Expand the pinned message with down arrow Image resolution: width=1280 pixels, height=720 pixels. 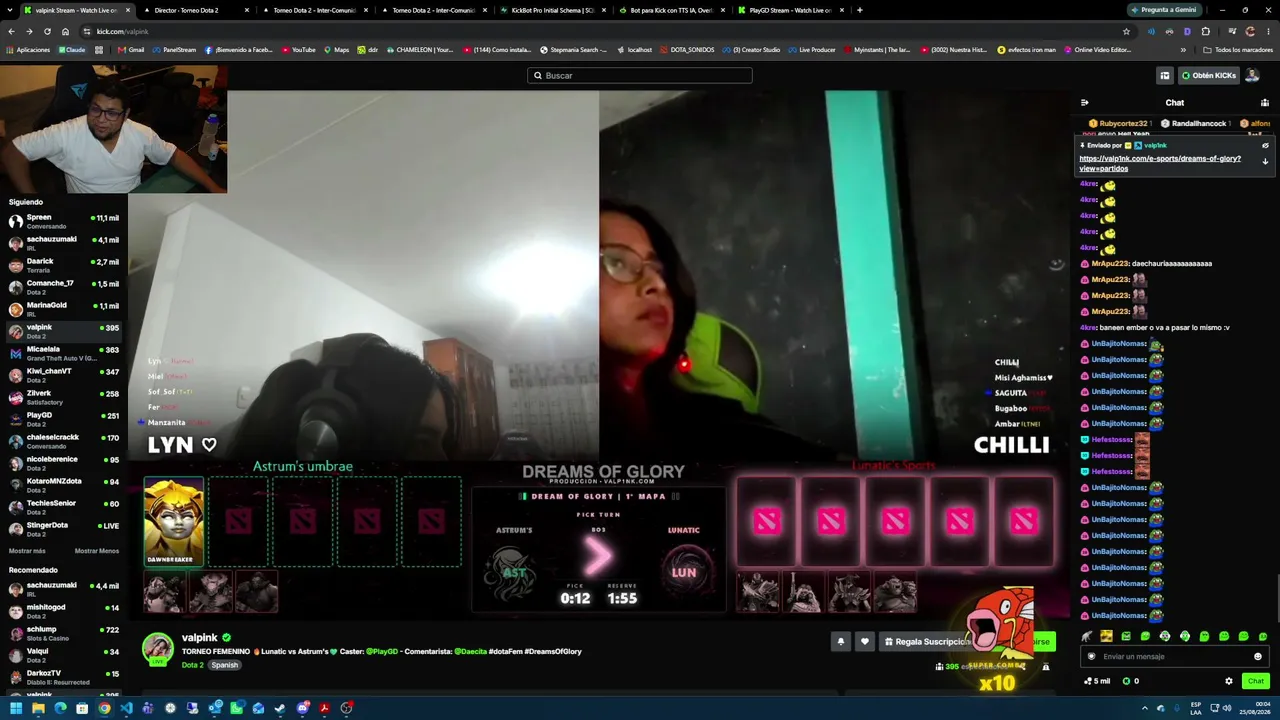coord(1265,162)
